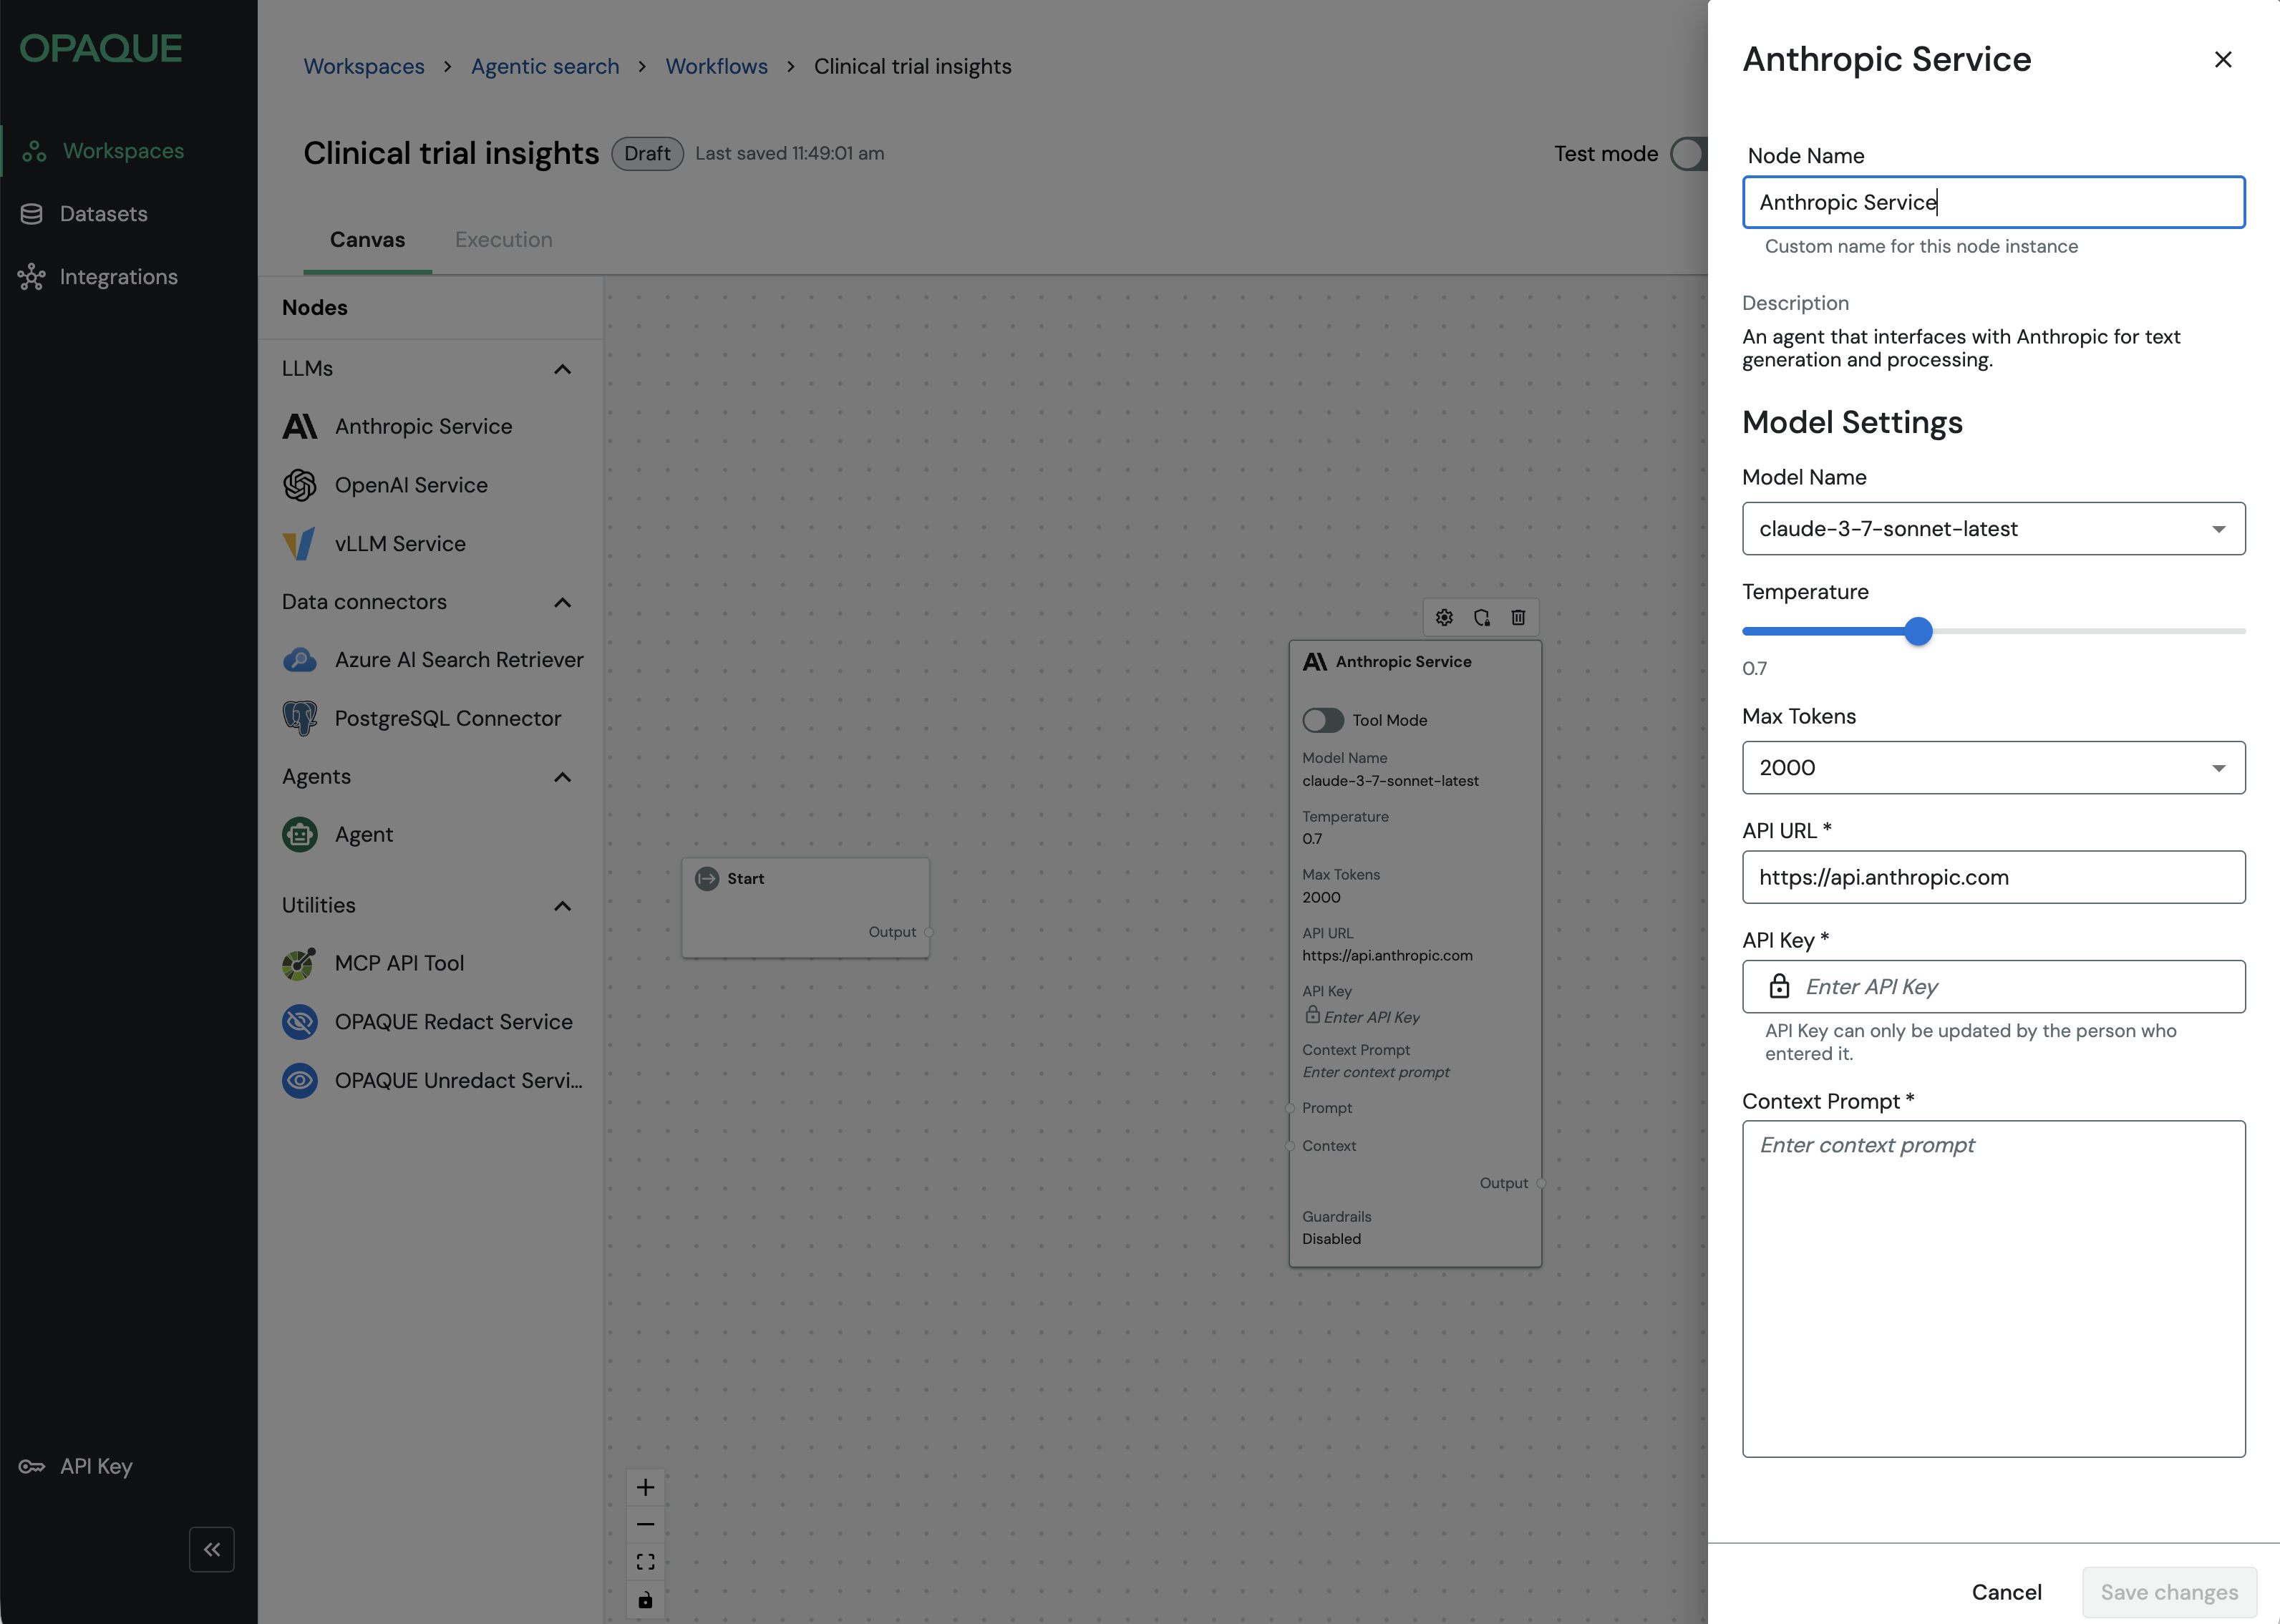Click the MCP API Tool icon
This screenshot has height=1624, width=2280.
(x=299, y=963)
